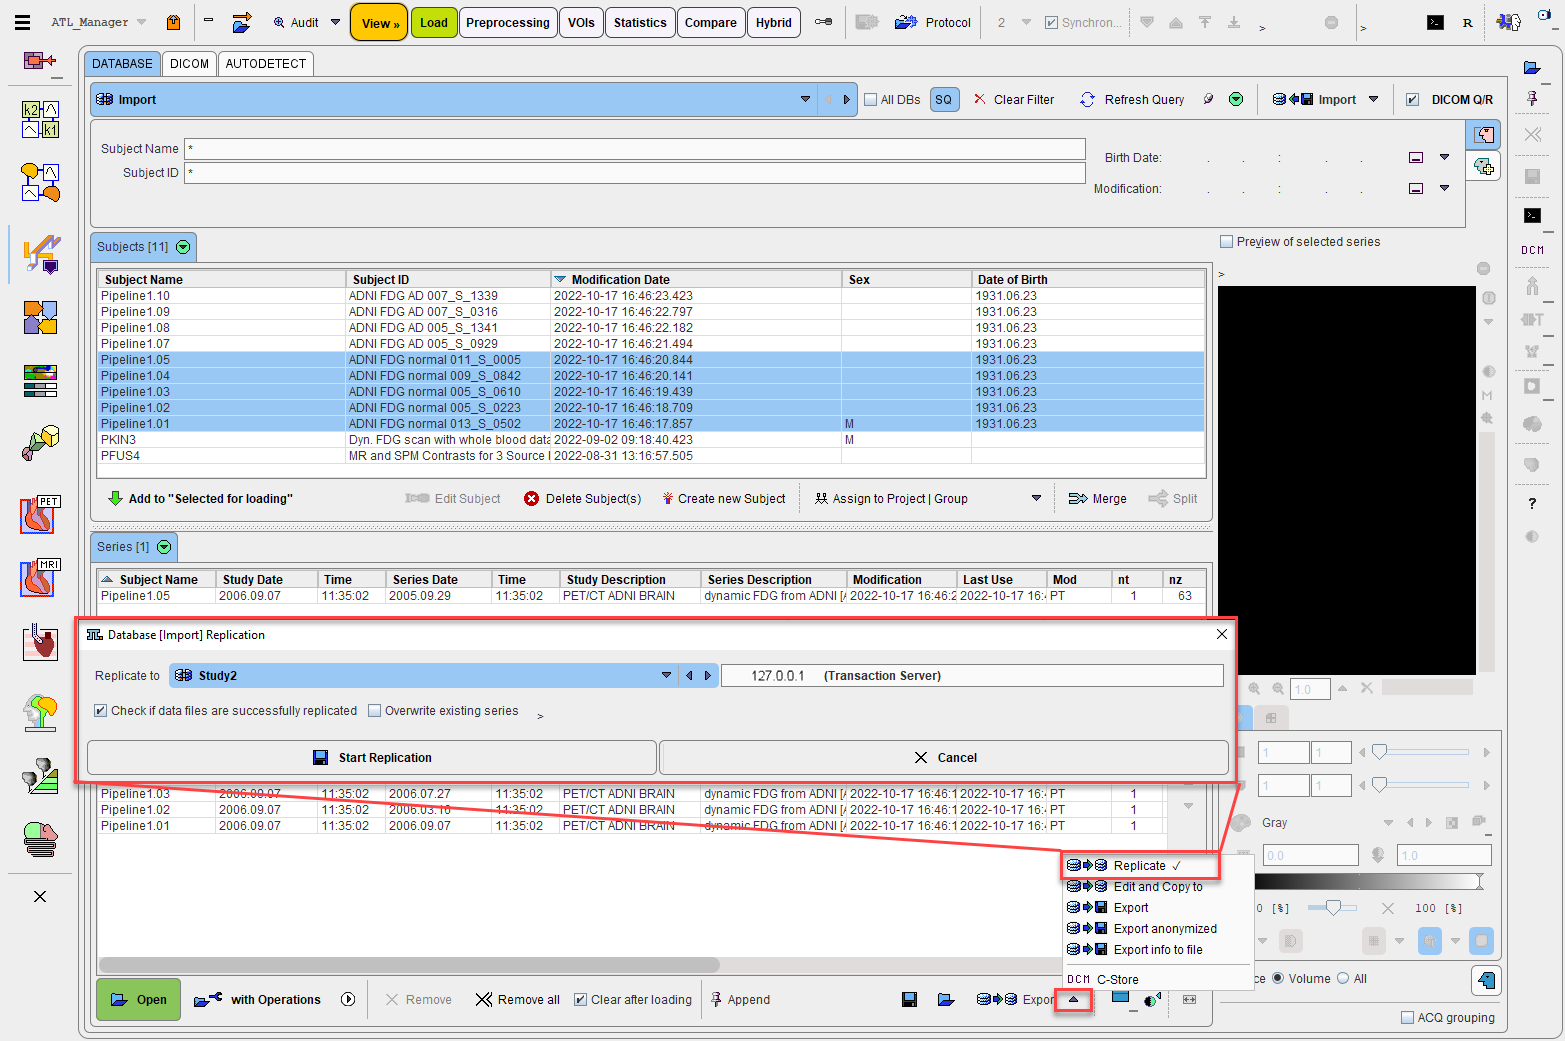Enable Preview of selected series checkbox
The image size is (1565, 1041).
(x=1226, y=241)
